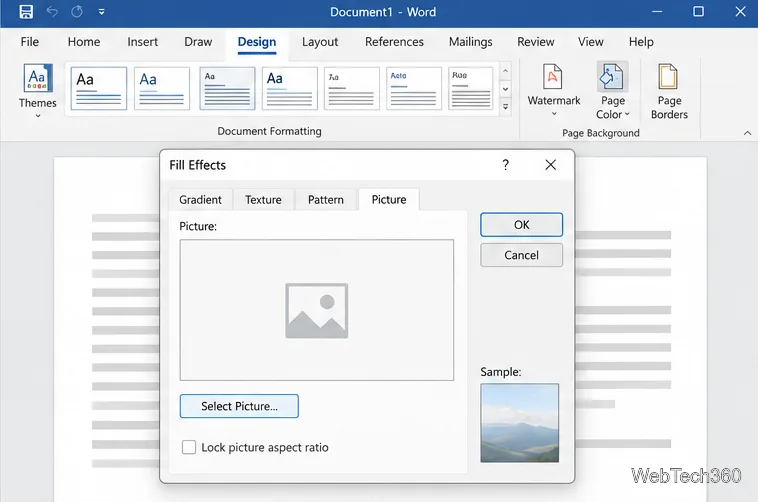Switch to the Home tab
The height and width of the screenshot is (502, 758).
pos(84,42)
